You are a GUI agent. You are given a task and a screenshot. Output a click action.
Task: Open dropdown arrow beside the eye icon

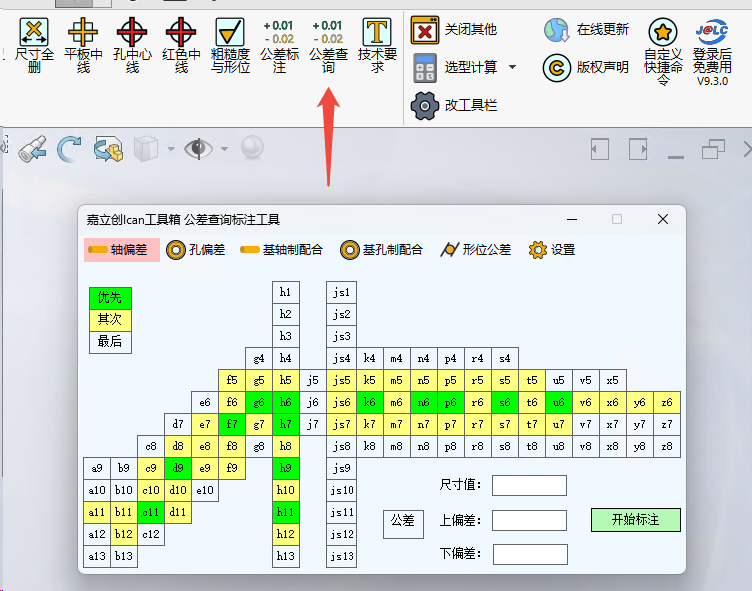[223, 150]
